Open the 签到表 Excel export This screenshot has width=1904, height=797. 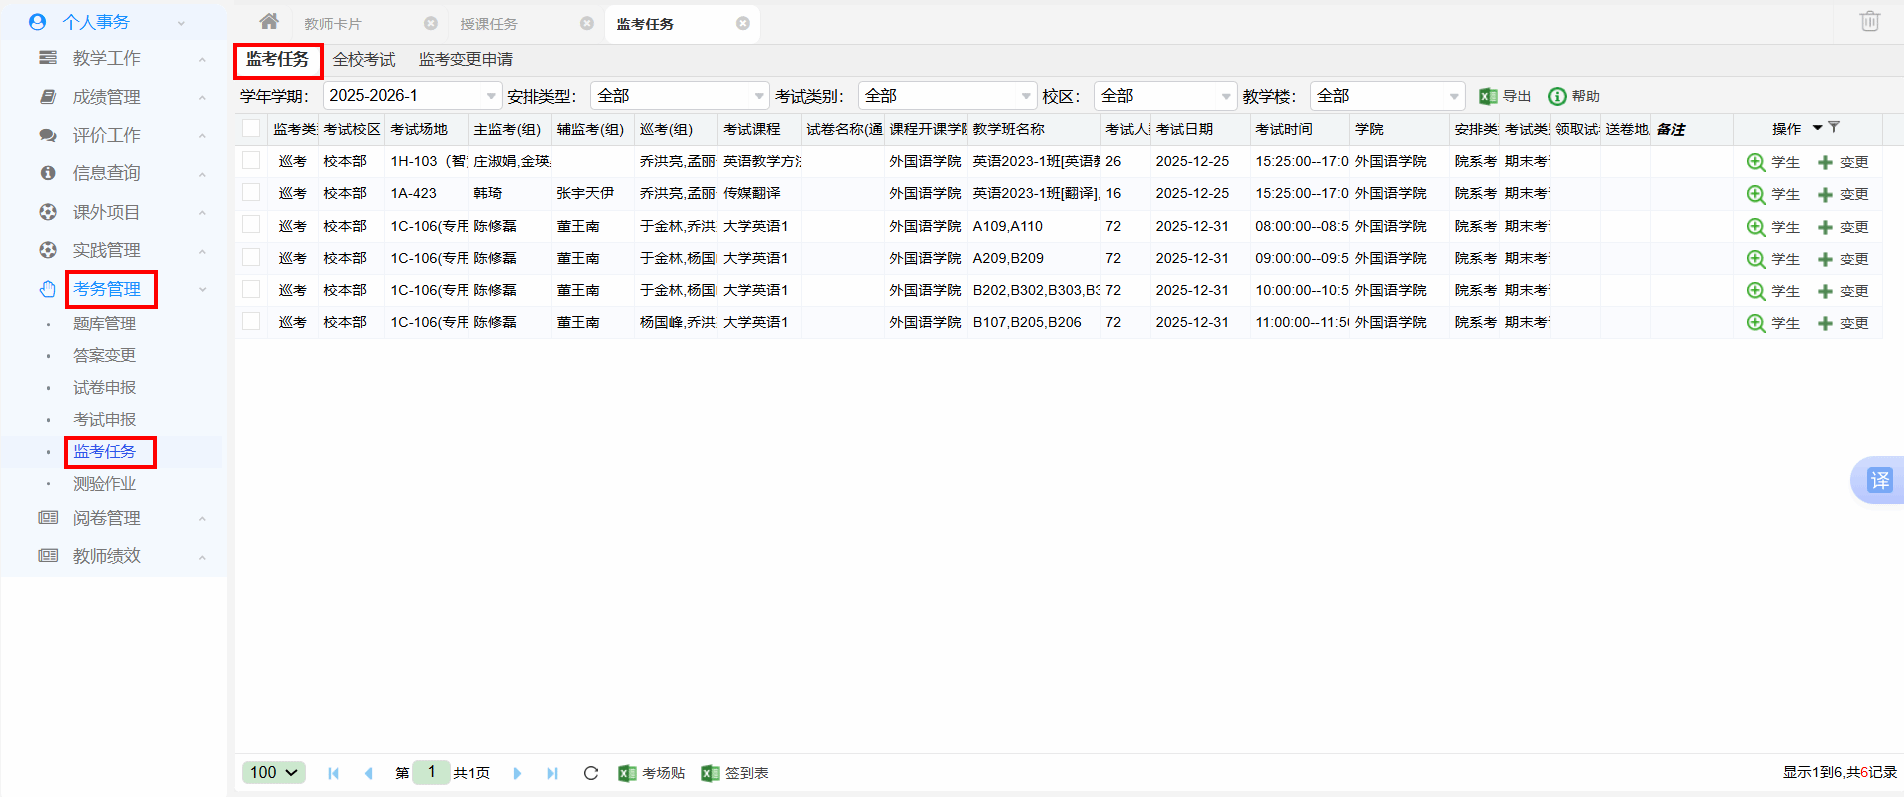click(734, 773)
